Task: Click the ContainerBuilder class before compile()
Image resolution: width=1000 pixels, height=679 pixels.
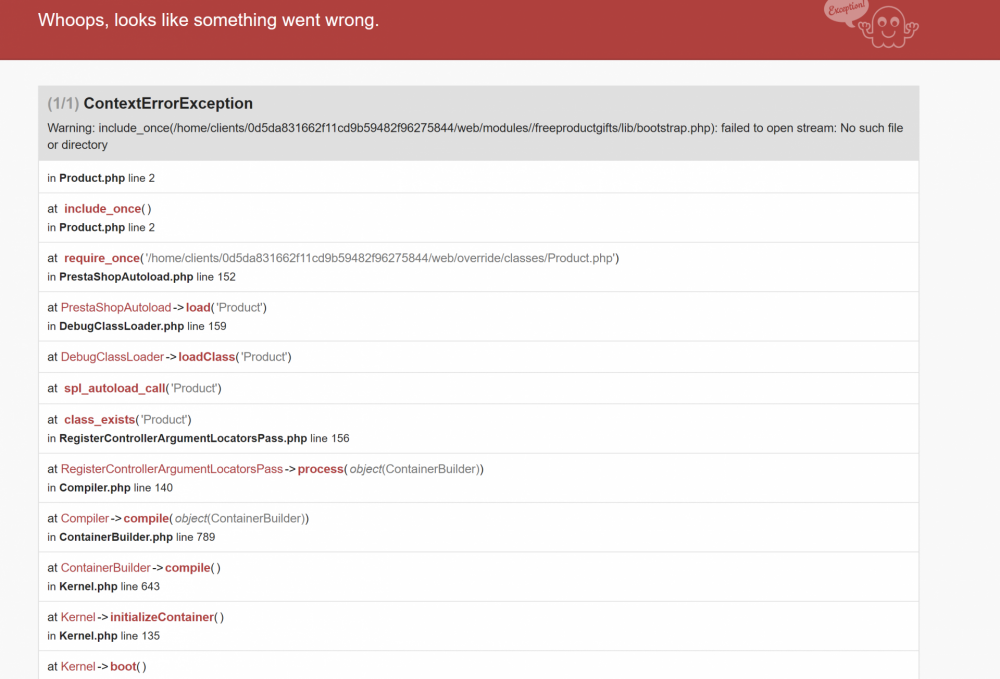Action: pyautogui.click(x=106, y=568)
